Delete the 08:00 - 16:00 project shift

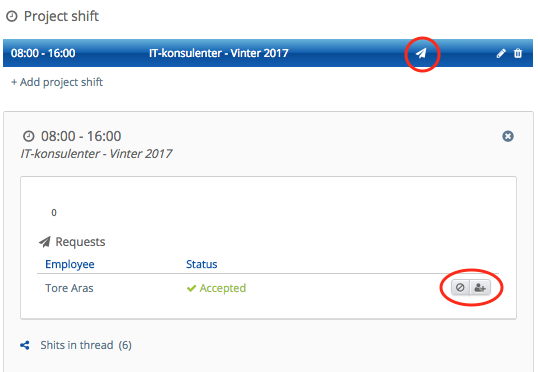pos(518,53)
